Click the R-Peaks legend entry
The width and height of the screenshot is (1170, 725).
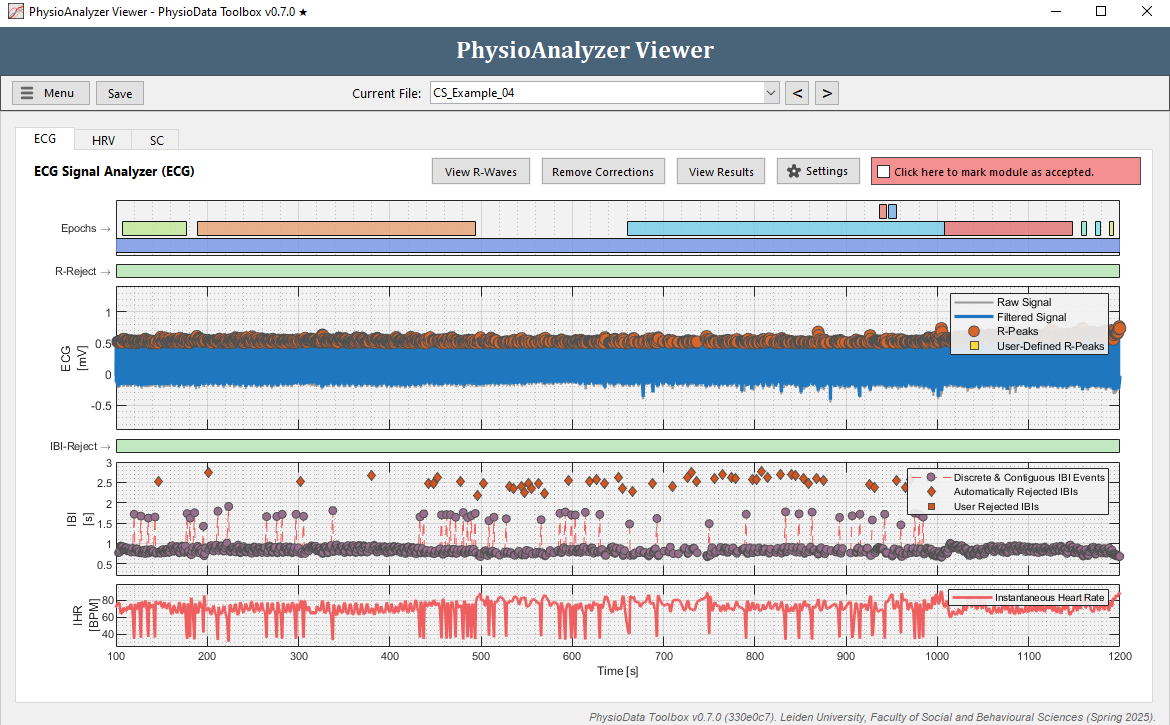click(x=1017, y=331)
